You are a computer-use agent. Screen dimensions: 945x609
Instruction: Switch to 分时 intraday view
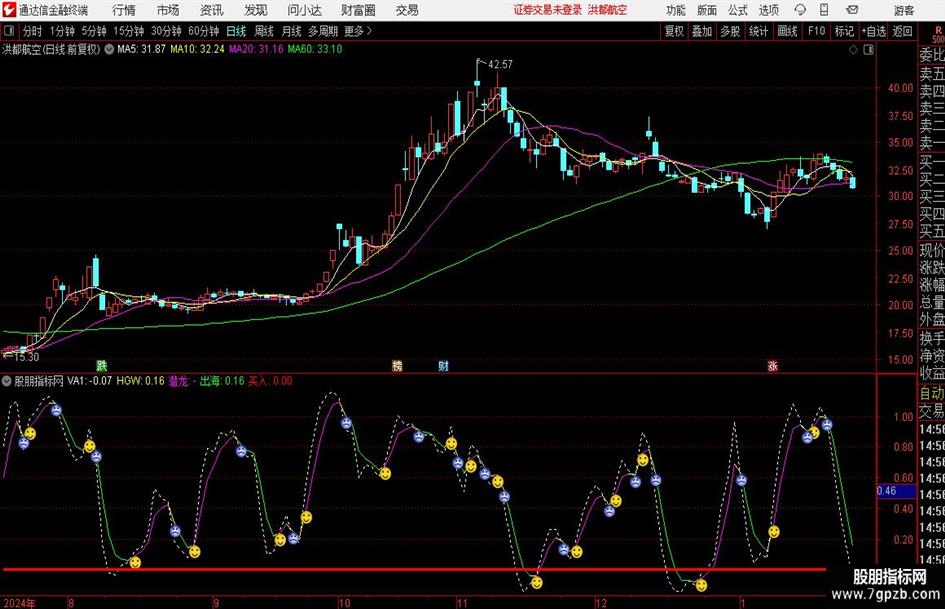tap(33, 31)
